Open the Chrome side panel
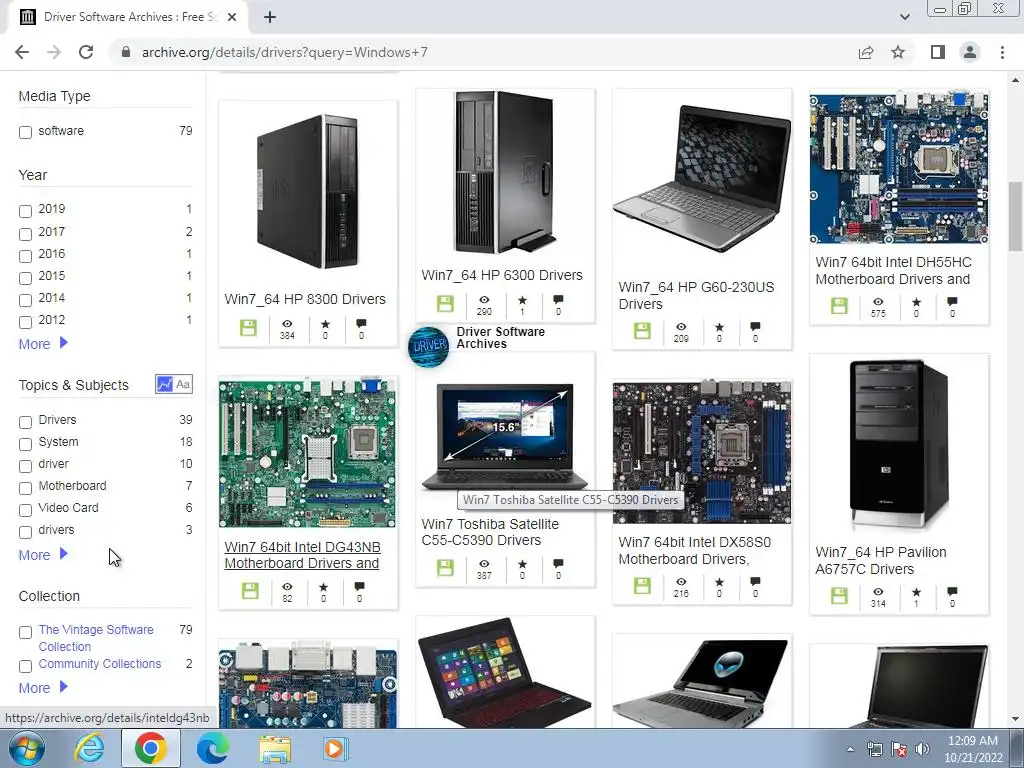 click(x=938, y=52)
